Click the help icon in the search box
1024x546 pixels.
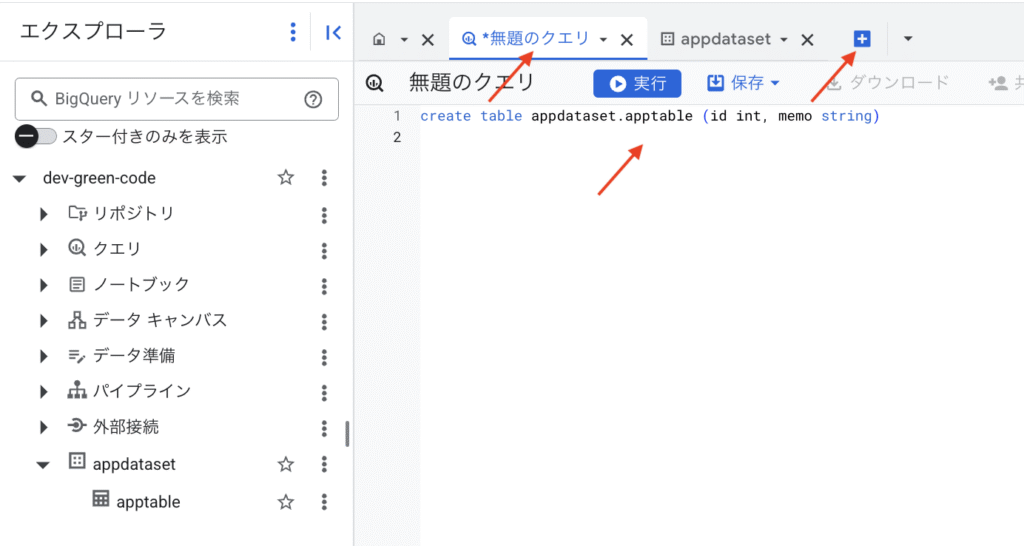pos(313,99)
